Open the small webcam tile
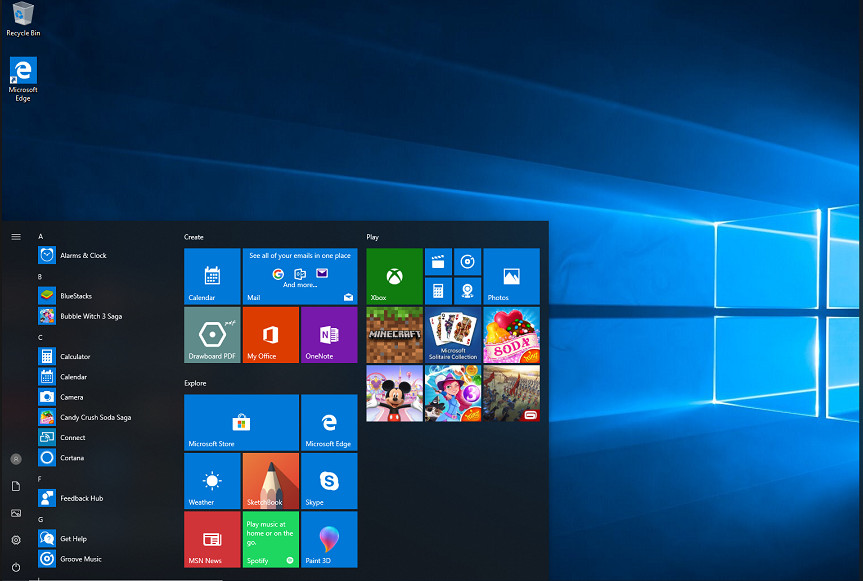 467,291
